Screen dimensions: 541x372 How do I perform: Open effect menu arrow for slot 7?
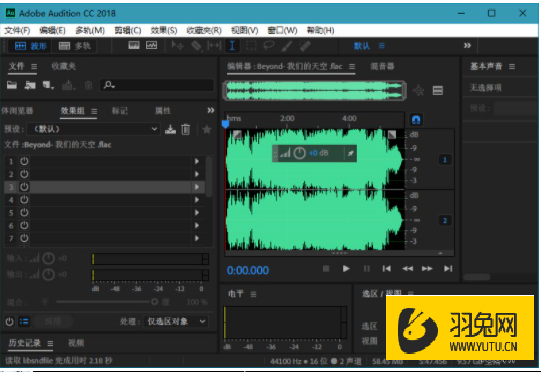tap(197, 238)
